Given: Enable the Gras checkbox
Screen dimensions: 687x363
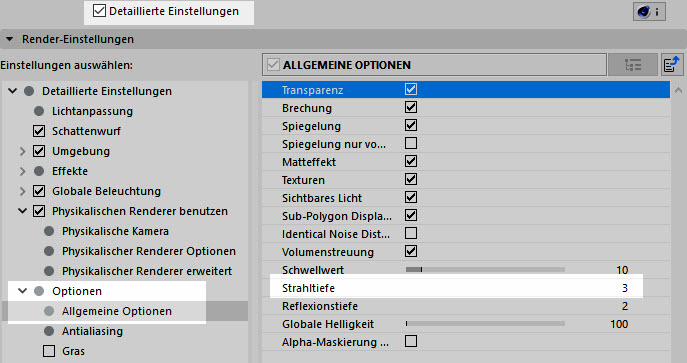Looking at the screenshot, I should (x=49, y=351).
